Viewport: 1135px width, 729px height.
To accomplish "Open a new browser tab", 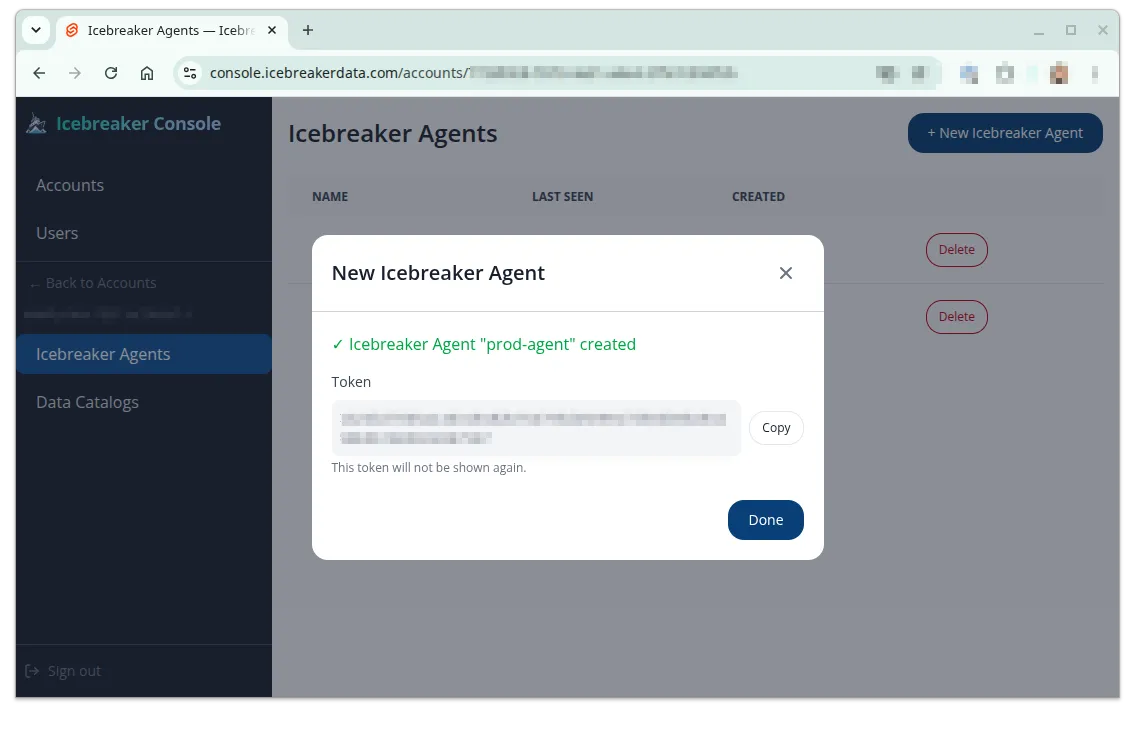I will [x=308, y=30].
